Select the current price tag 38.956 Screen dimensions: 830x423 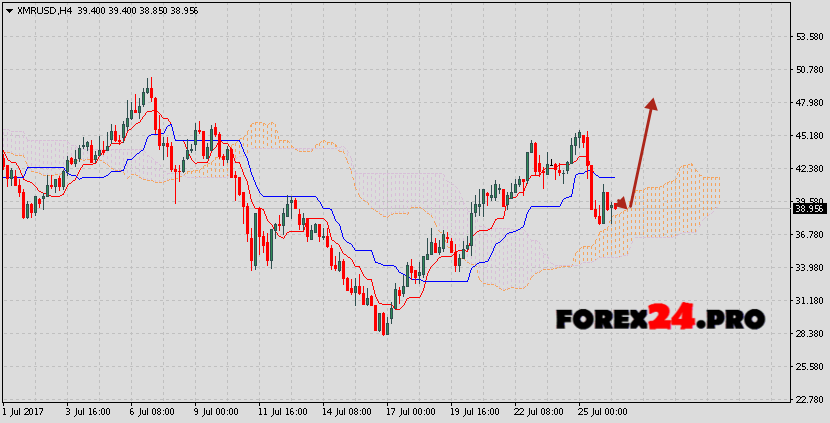[x=808, y=209]
